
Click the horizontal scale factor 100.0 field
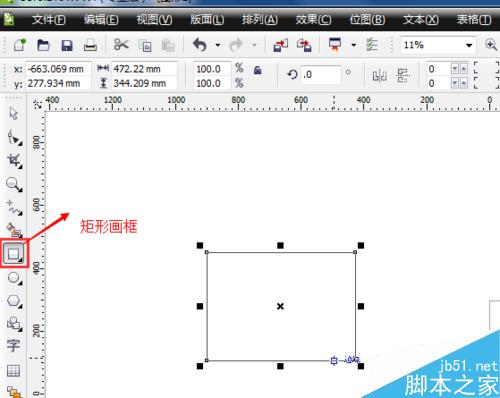[212, 69]
